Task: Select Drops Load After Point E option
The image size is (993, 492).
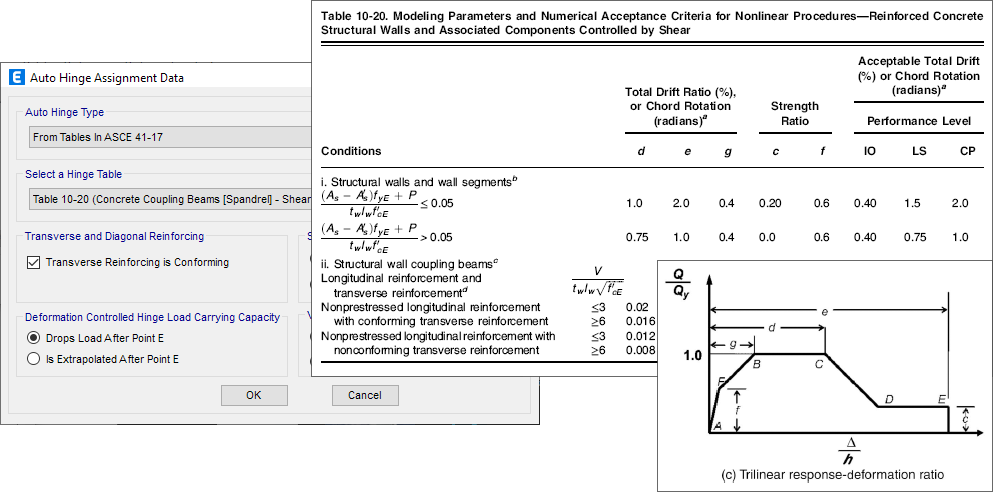Action: 34,337
